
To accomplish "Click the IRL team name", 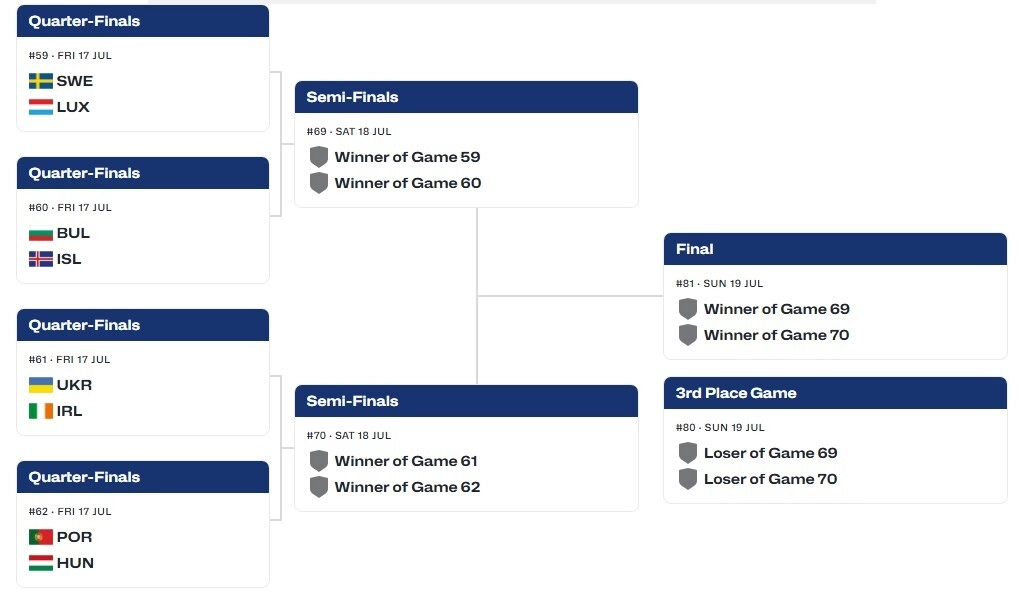I will (69, 411).
